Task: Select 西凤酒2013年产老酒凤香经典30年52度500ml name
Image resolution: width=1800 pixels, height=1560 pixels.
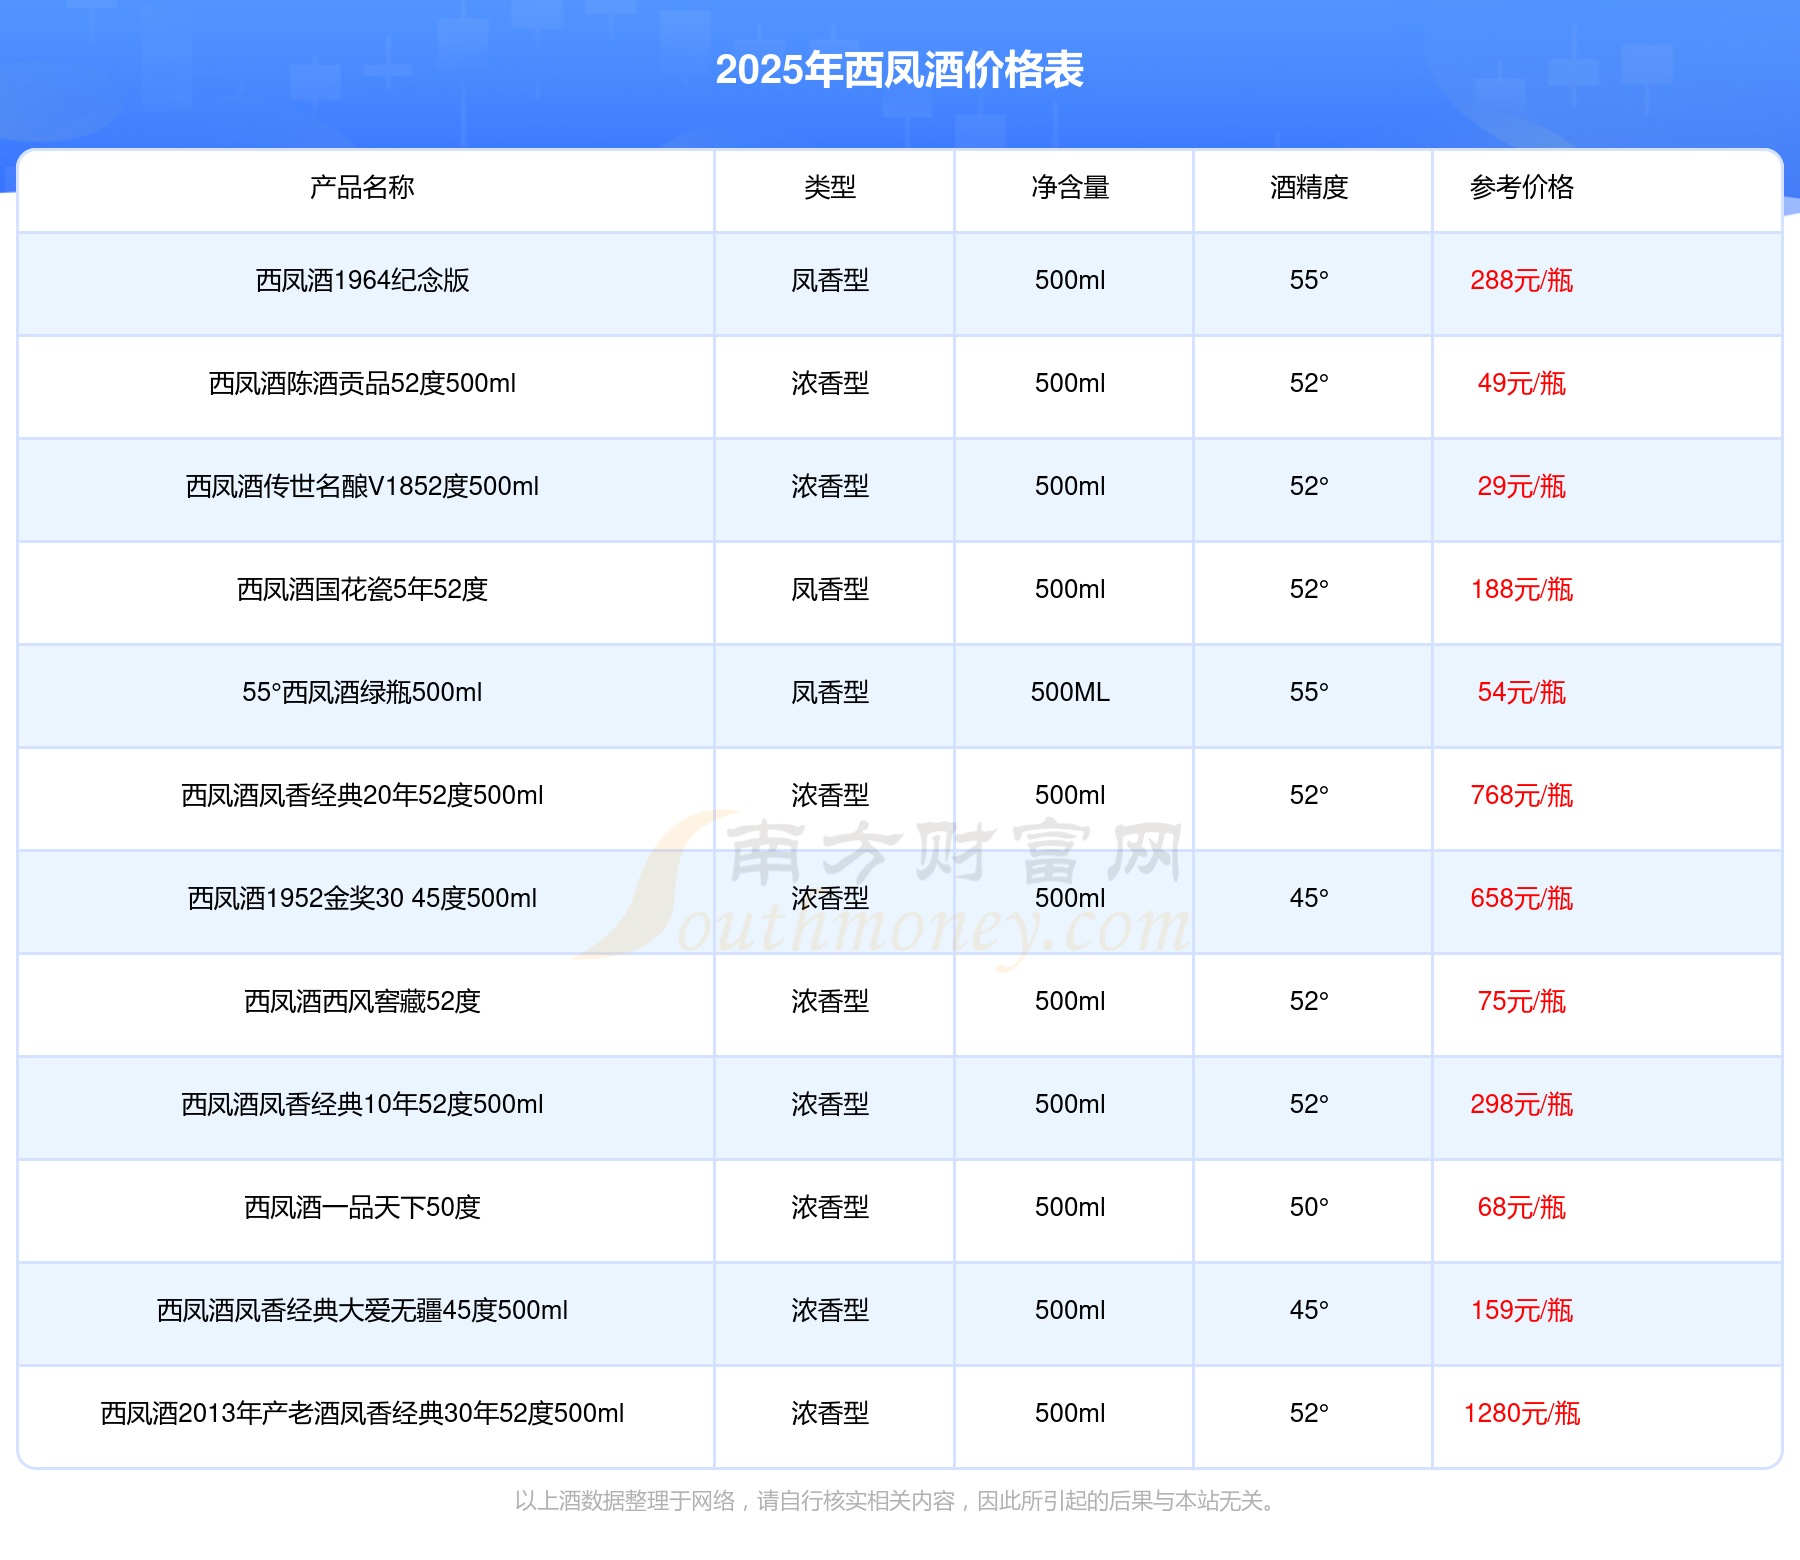Action: pyautogui.click(x=362, y=1413)
